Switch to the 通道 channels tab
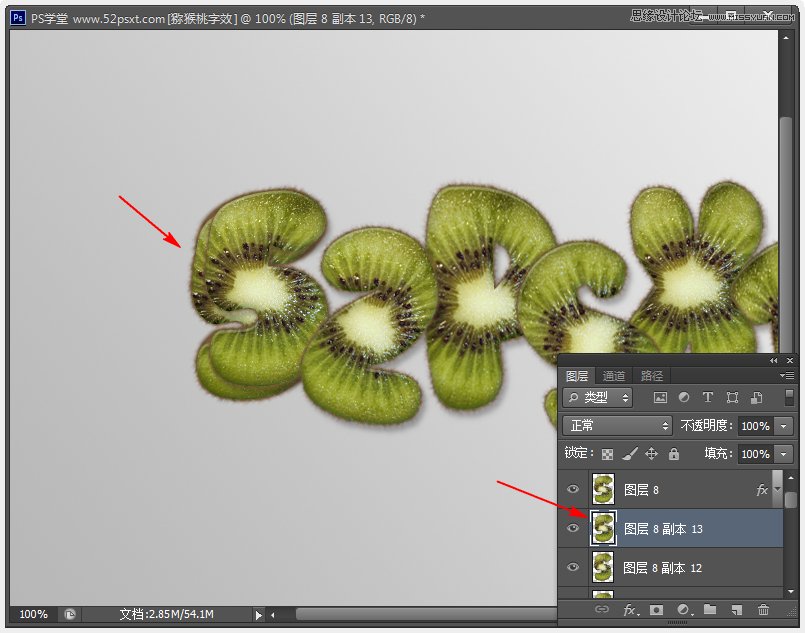805x633 pixels. (613, 375)
